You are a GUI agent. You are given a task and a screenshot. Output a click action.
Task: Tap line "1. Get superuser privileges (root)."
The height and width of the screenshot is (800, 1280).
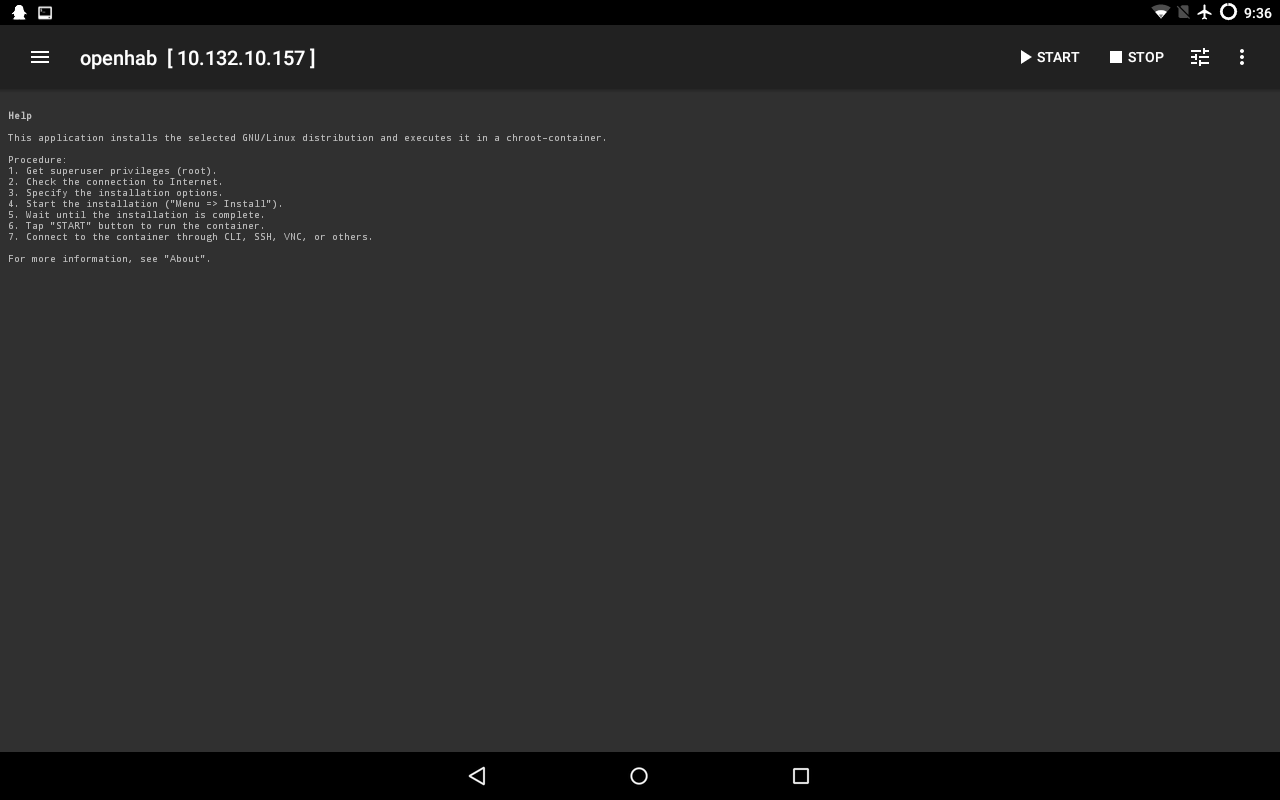coord(112,171)
